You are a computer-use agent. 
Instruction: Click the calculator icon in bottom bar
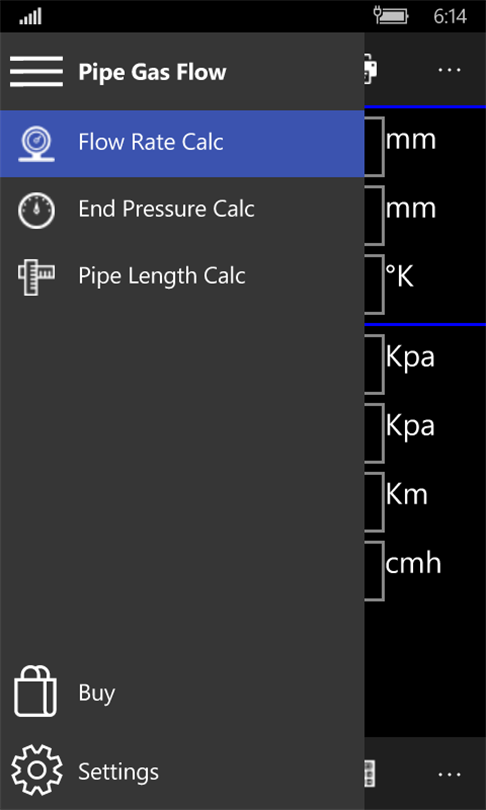pos(370,773)
